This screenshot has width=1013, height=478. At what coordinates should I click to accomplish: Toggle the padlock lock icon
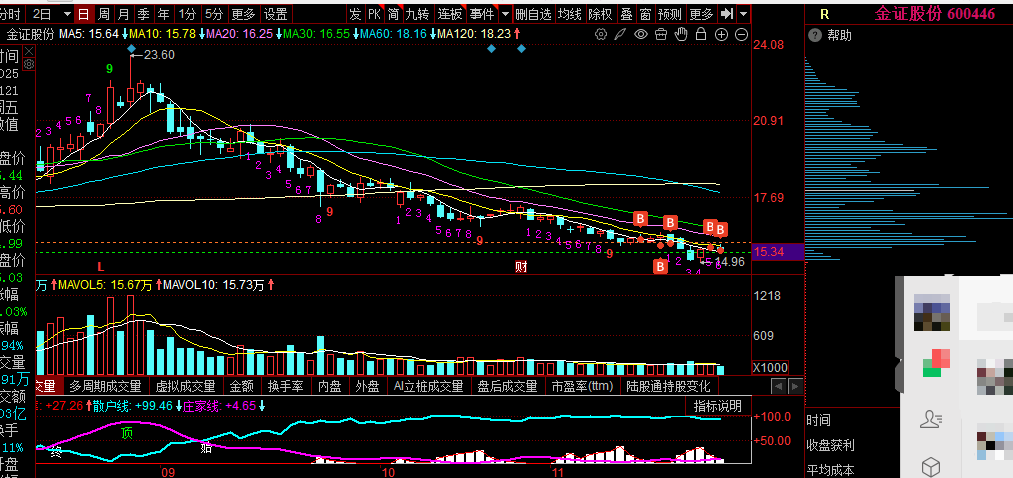point(701,34)
